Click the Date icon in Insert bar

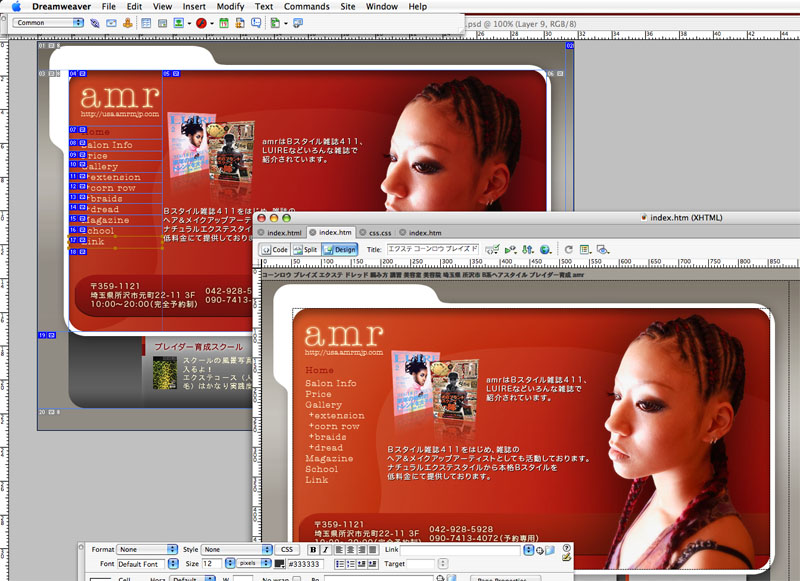(223, 23)
